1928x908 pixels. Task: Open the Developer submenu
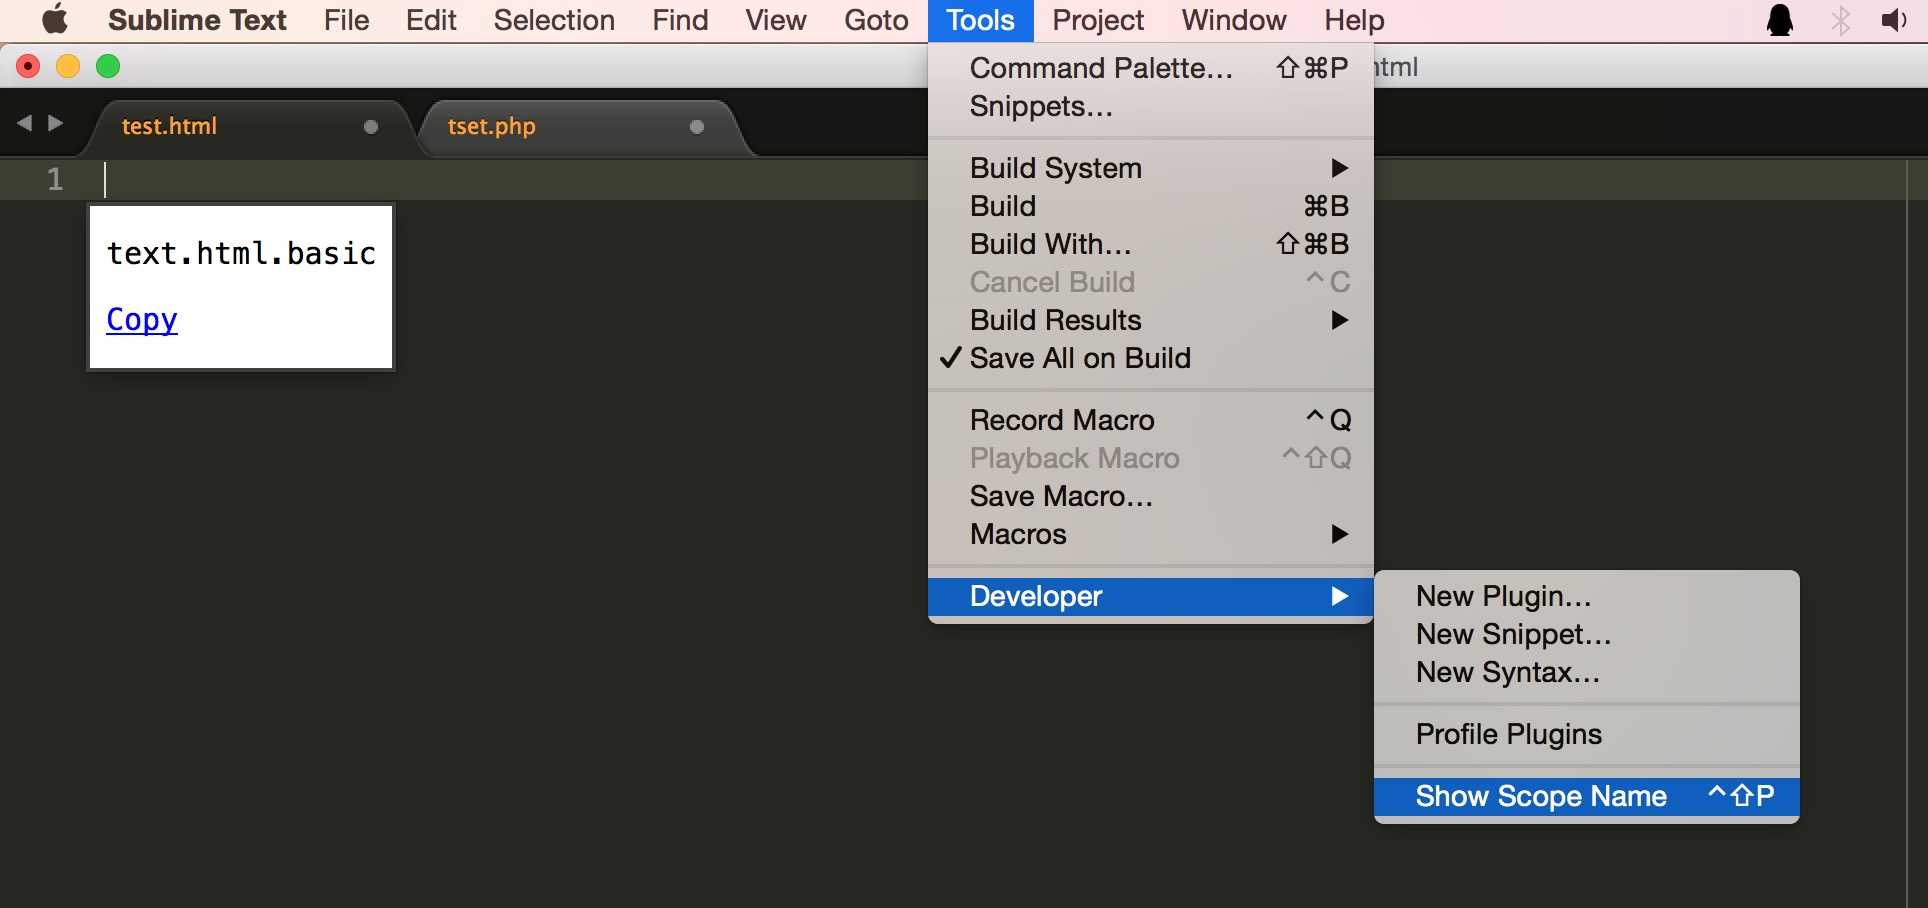(1150, 596)
